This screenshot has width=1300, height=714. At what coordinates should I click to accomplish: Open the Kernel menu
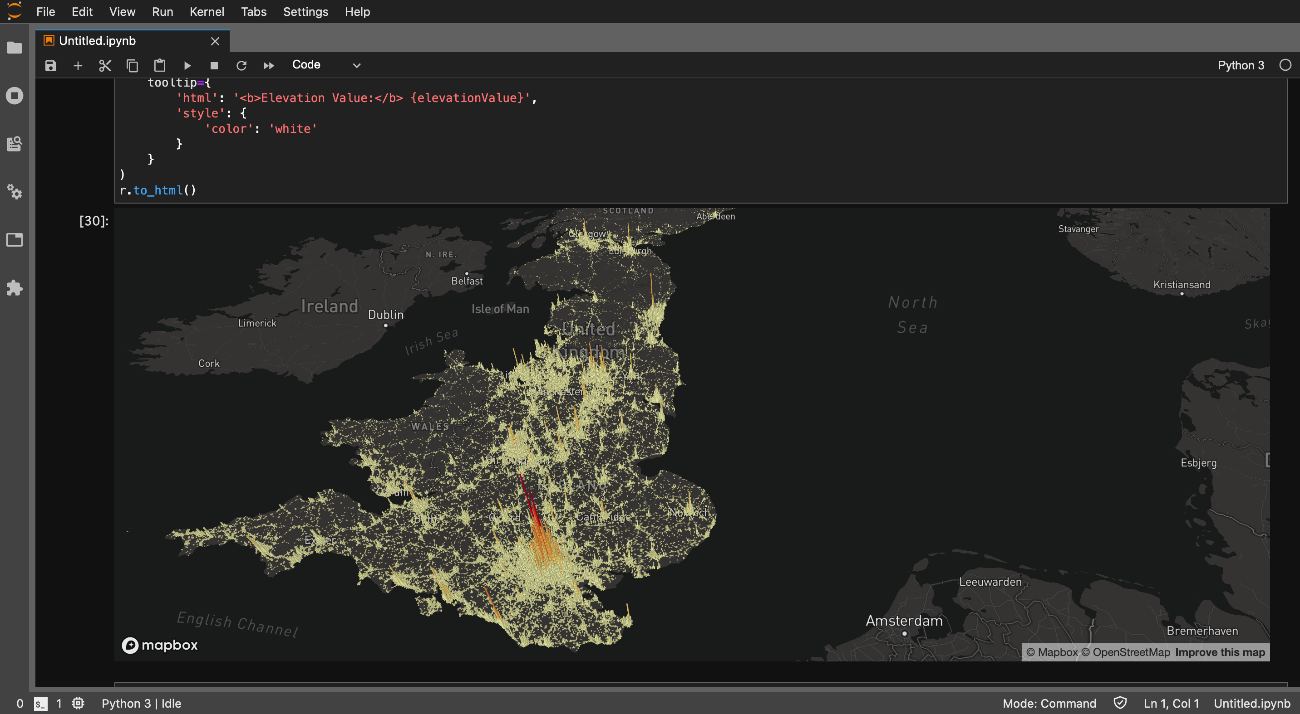coord(207,12)
